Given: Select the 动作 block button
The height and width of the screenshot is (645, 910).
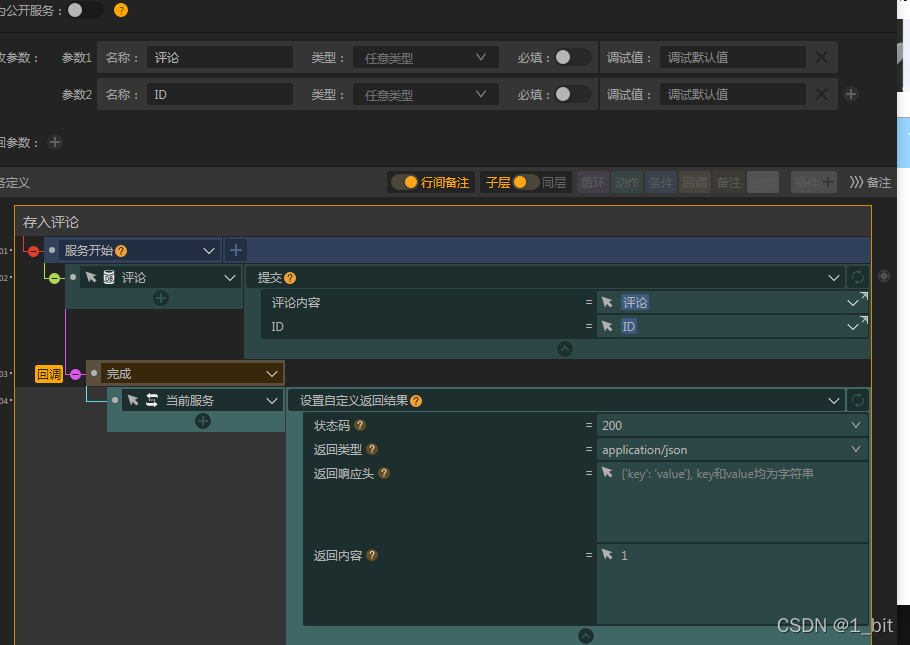Looking at the screenshot, I should point(627,182).
